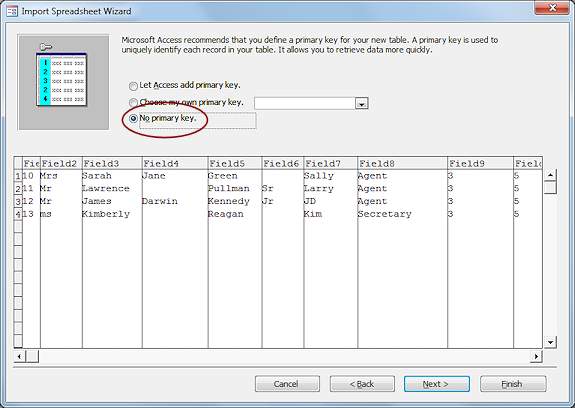Click the vertical scrollbar thumb
This screenshot has width=575, height=408.
550,188
